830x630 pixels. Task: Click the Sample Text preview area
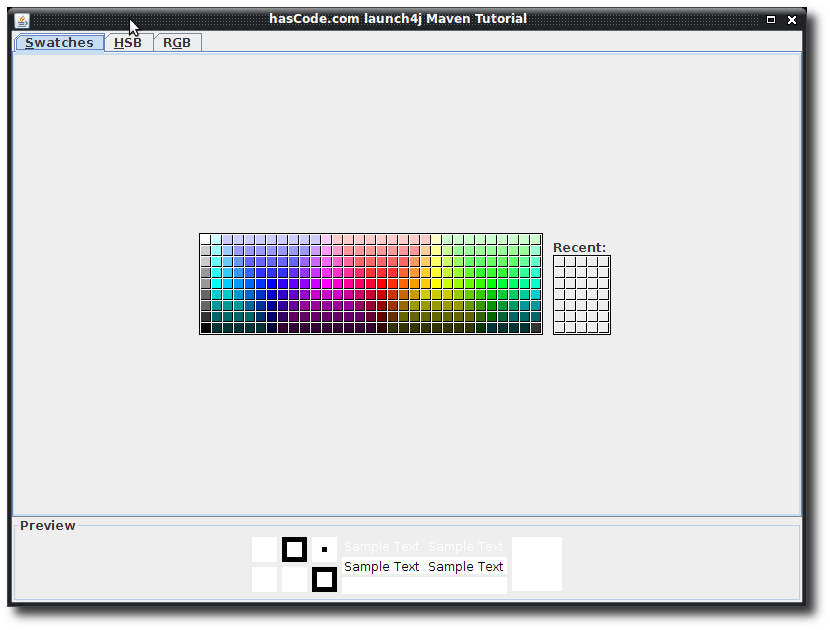[423, 566]
